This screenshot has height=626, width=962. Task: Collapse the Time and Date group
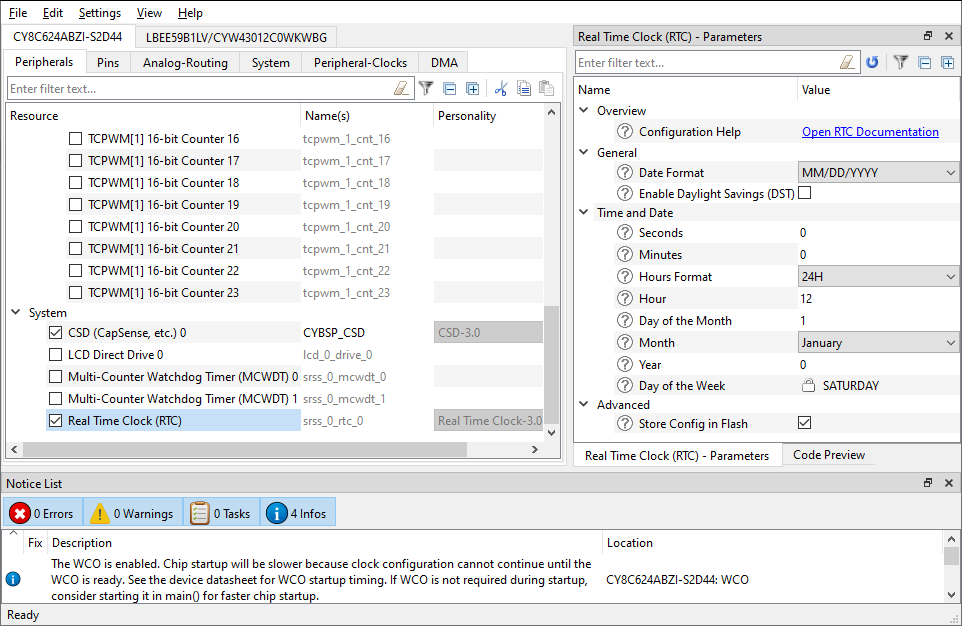tap(583, 212)
